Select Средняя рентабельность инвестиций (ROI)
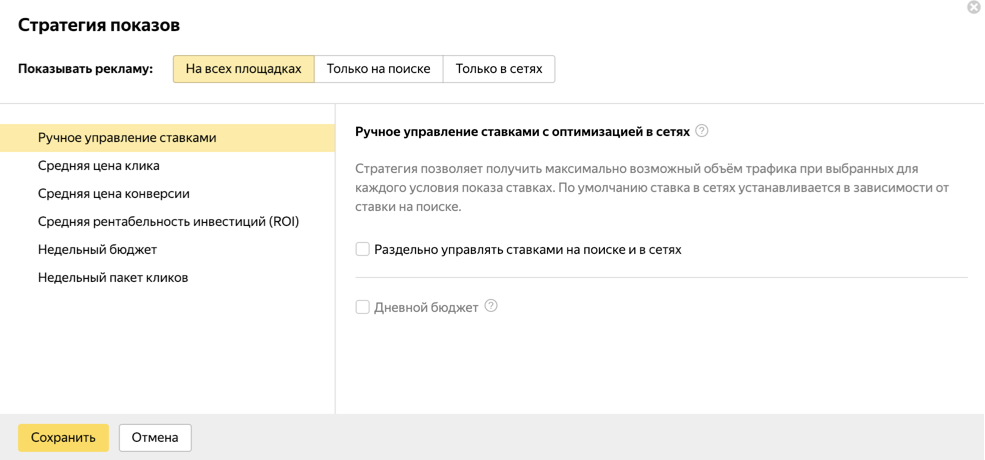Screen dimensions: 985x460 pos(167,222)
